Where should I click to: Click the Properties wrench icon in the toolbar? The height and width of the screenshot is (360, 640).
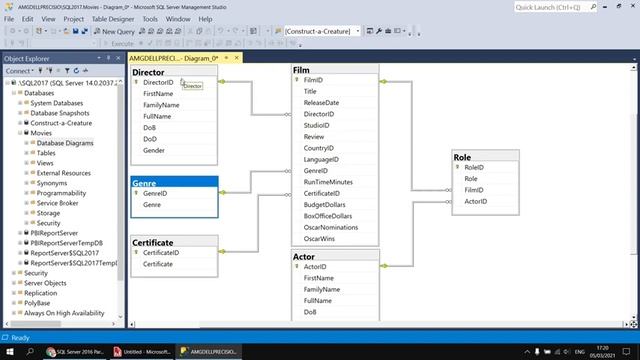tap(379, 31)
